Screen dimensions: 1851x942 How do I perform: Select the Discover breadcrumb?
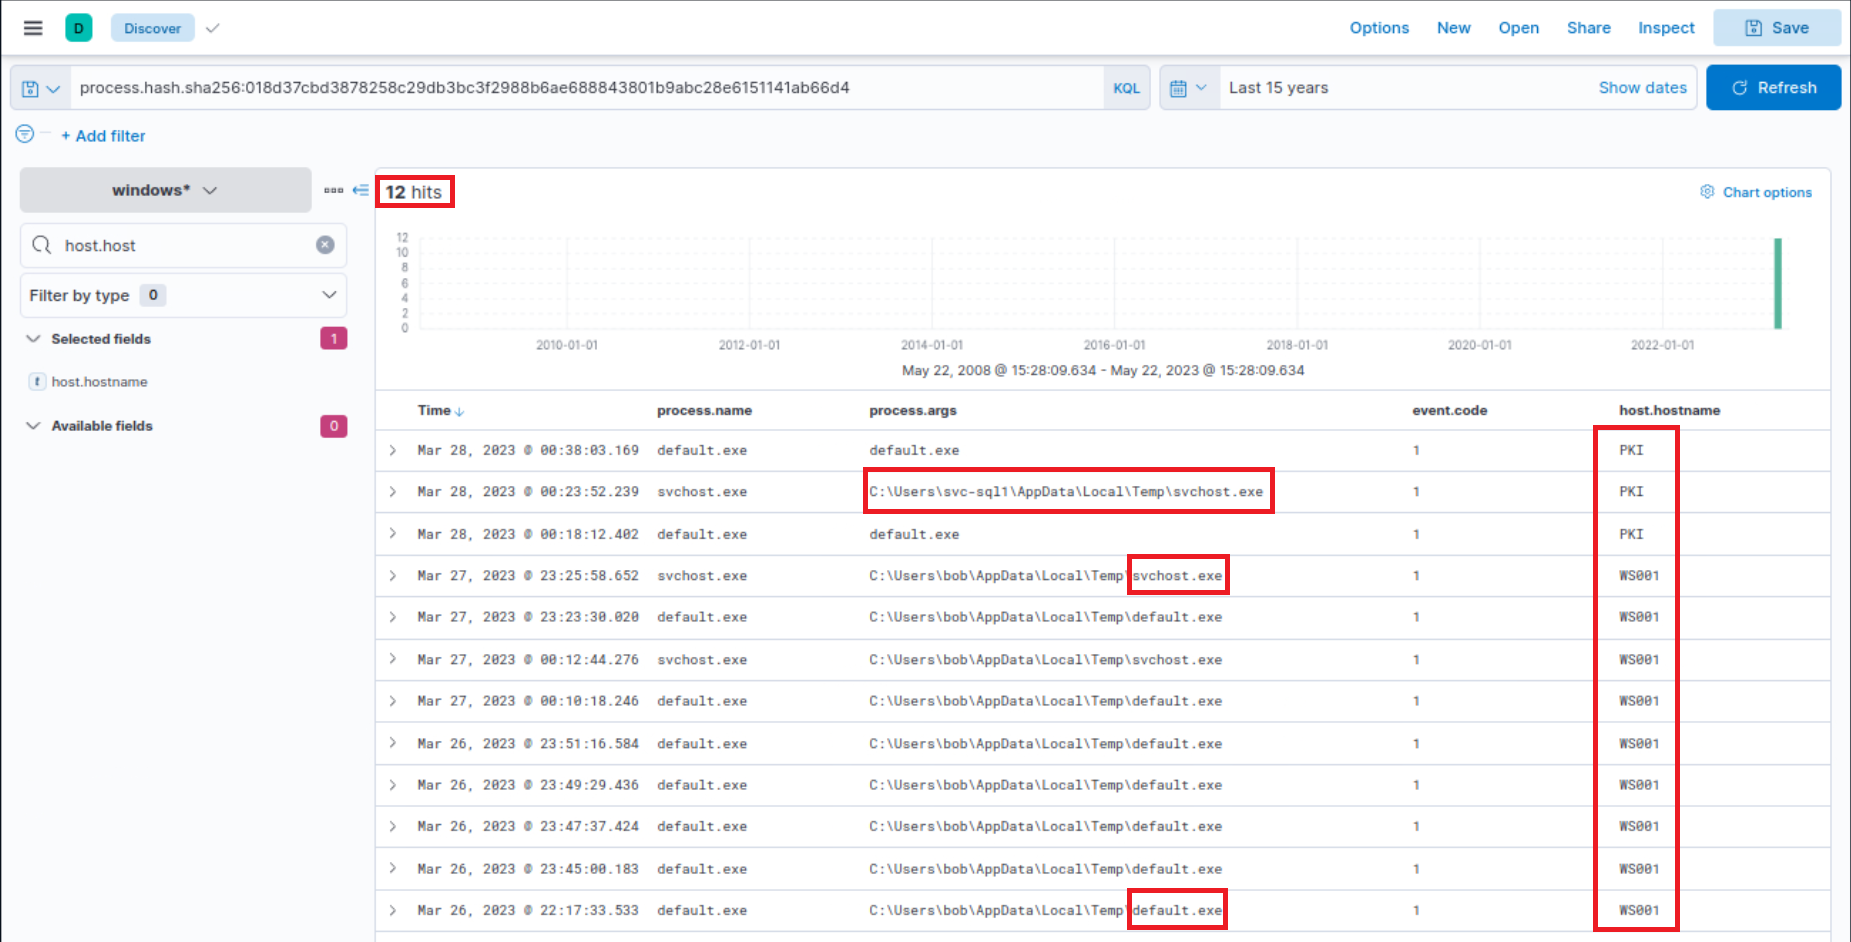click(152, 27)
